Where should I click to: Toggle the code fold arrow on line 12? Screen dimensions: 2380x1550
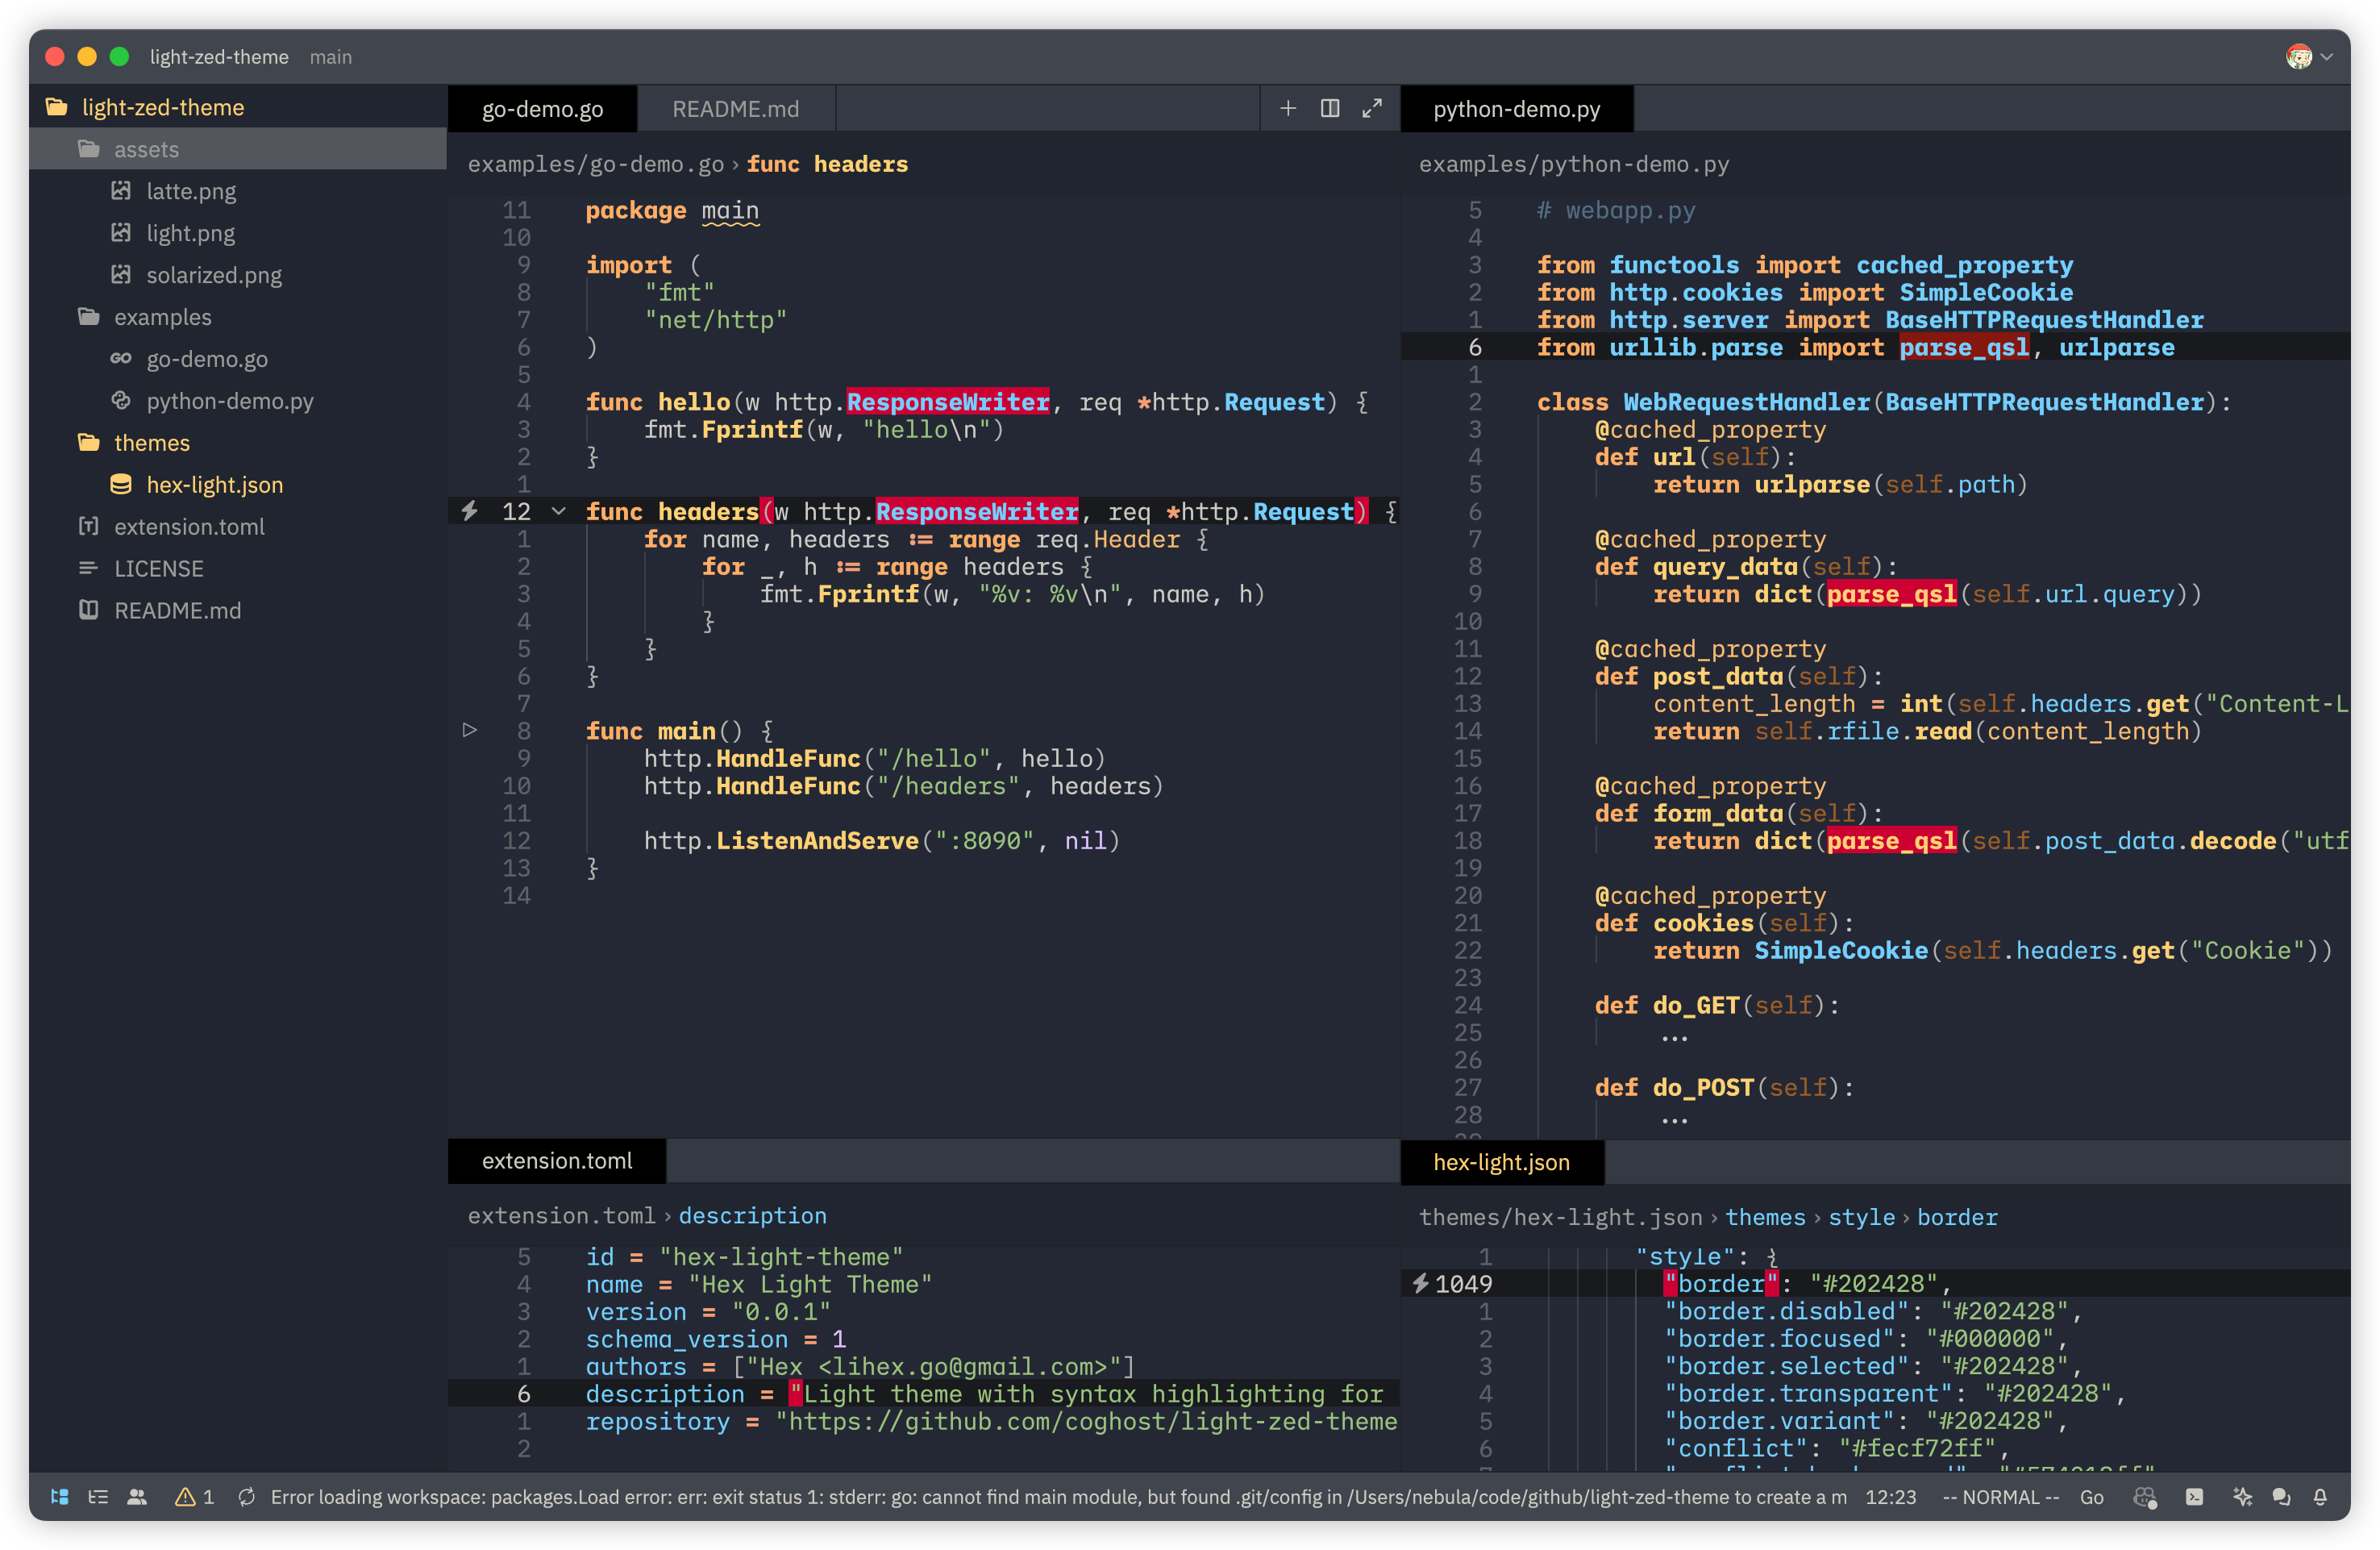coord(559,510)
